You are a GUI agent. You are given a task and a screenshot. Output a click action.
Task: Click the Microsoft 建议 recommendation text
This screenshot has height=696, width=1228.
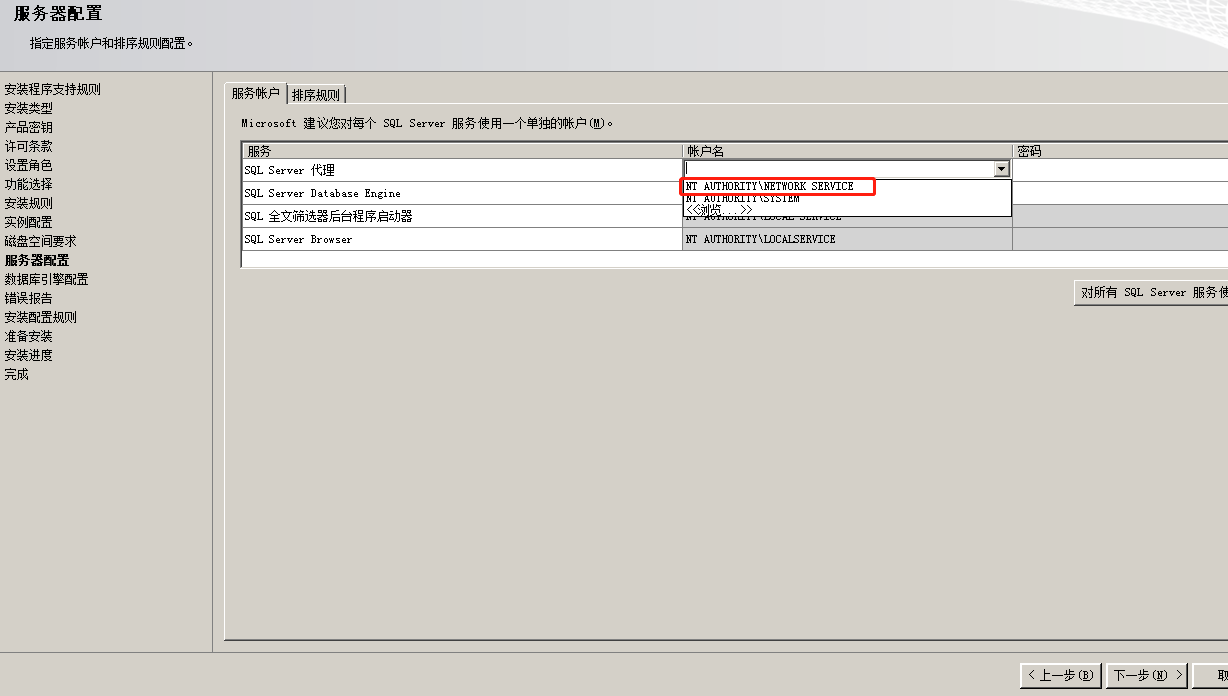(x=427, y=123)
